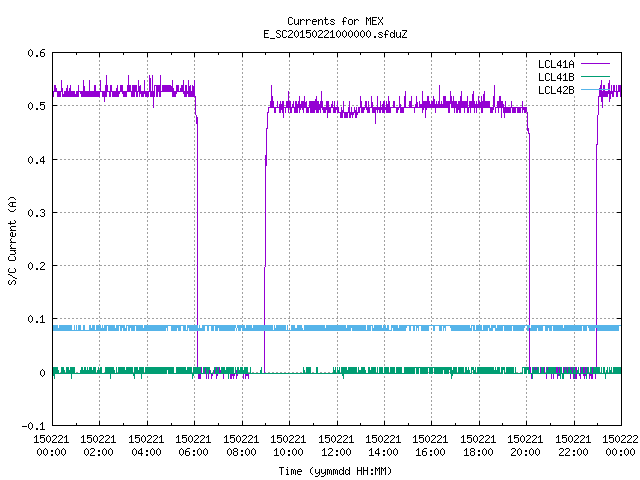Click the x-axis label 'Time (yymmdd HH:MM)'
This screenshot has height=480, width=640.
[335, 471]
